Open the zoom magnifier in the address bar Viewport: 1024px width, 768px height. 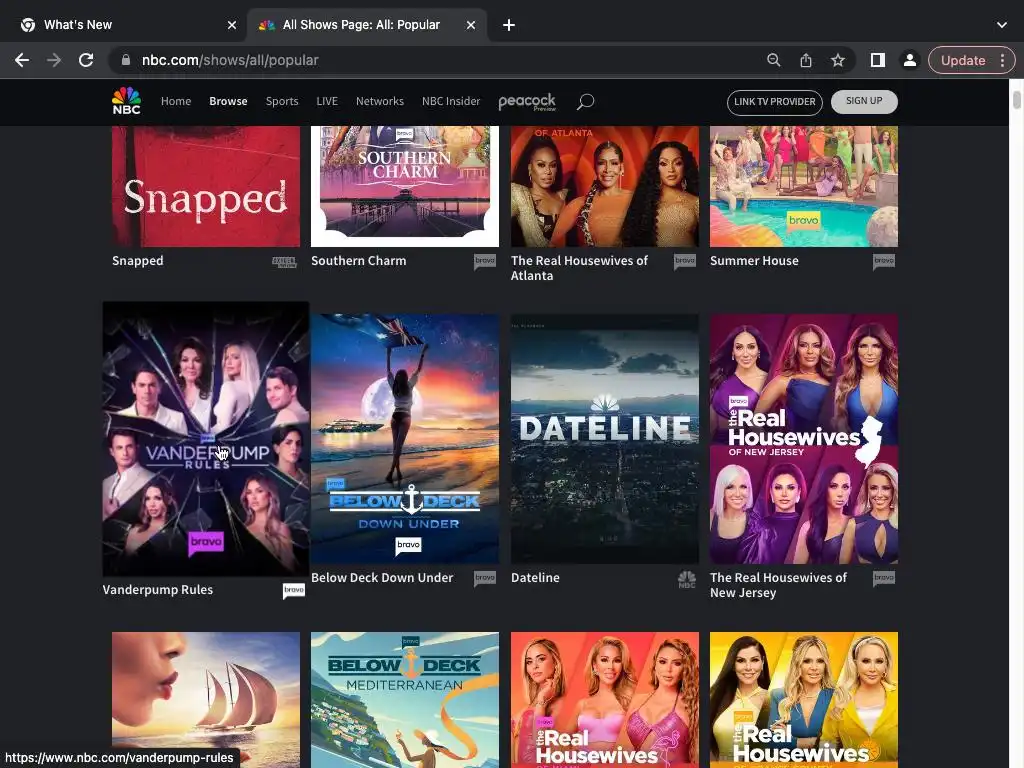click(774, 60)
